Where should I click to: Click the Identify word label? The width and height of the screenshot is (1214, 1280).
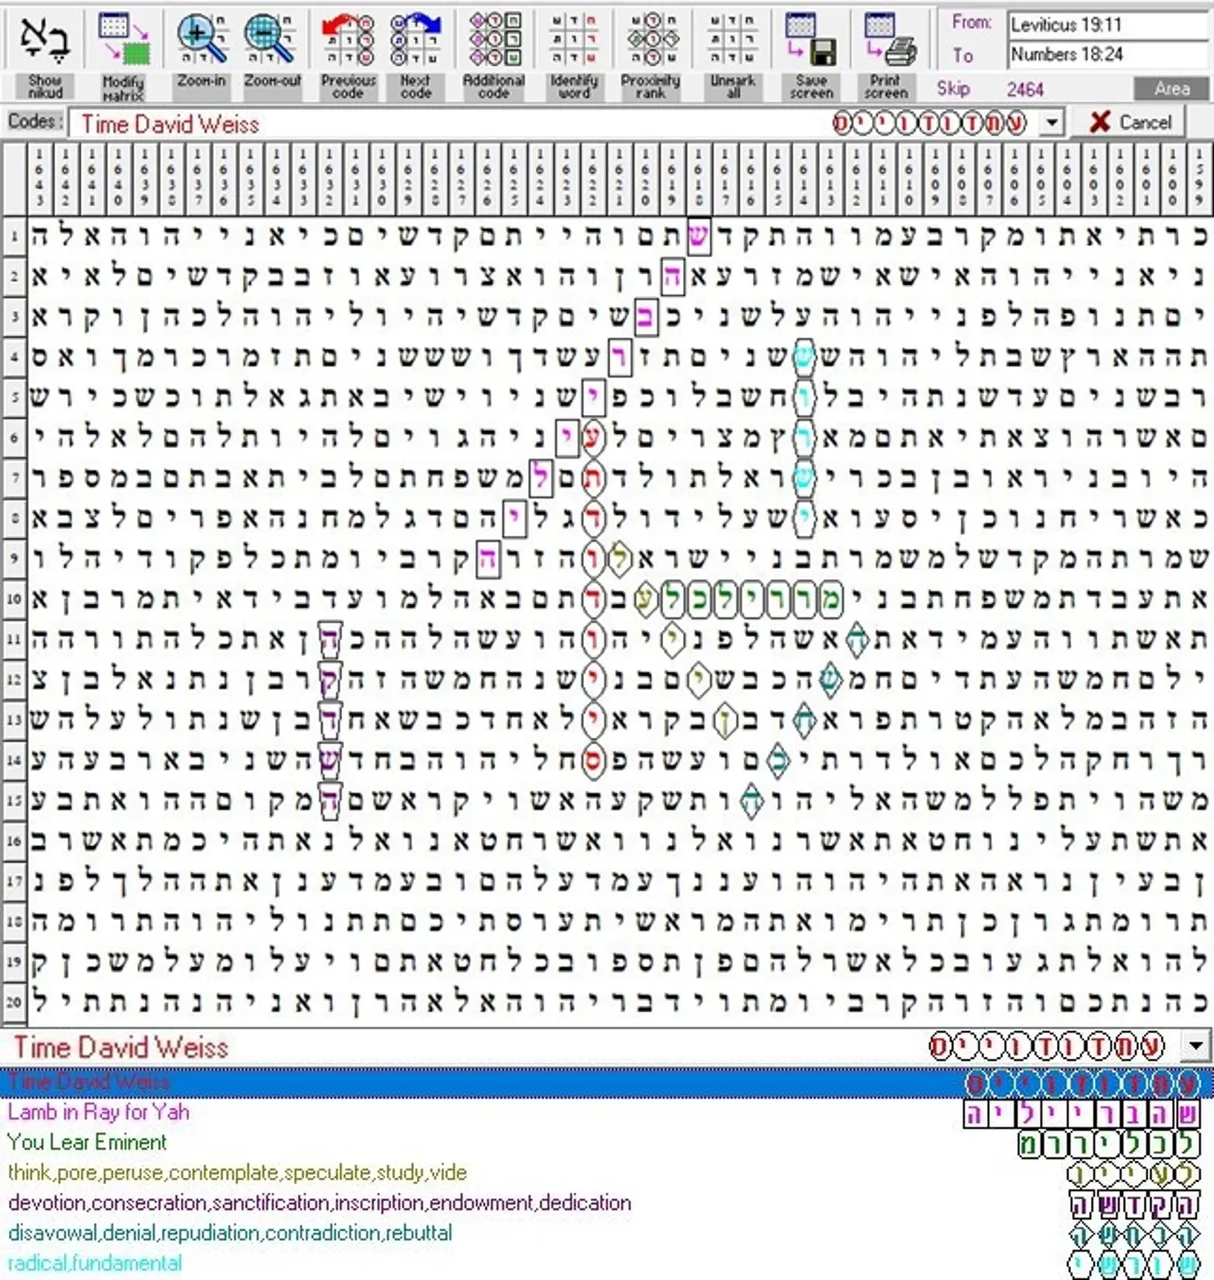[573, 87]
